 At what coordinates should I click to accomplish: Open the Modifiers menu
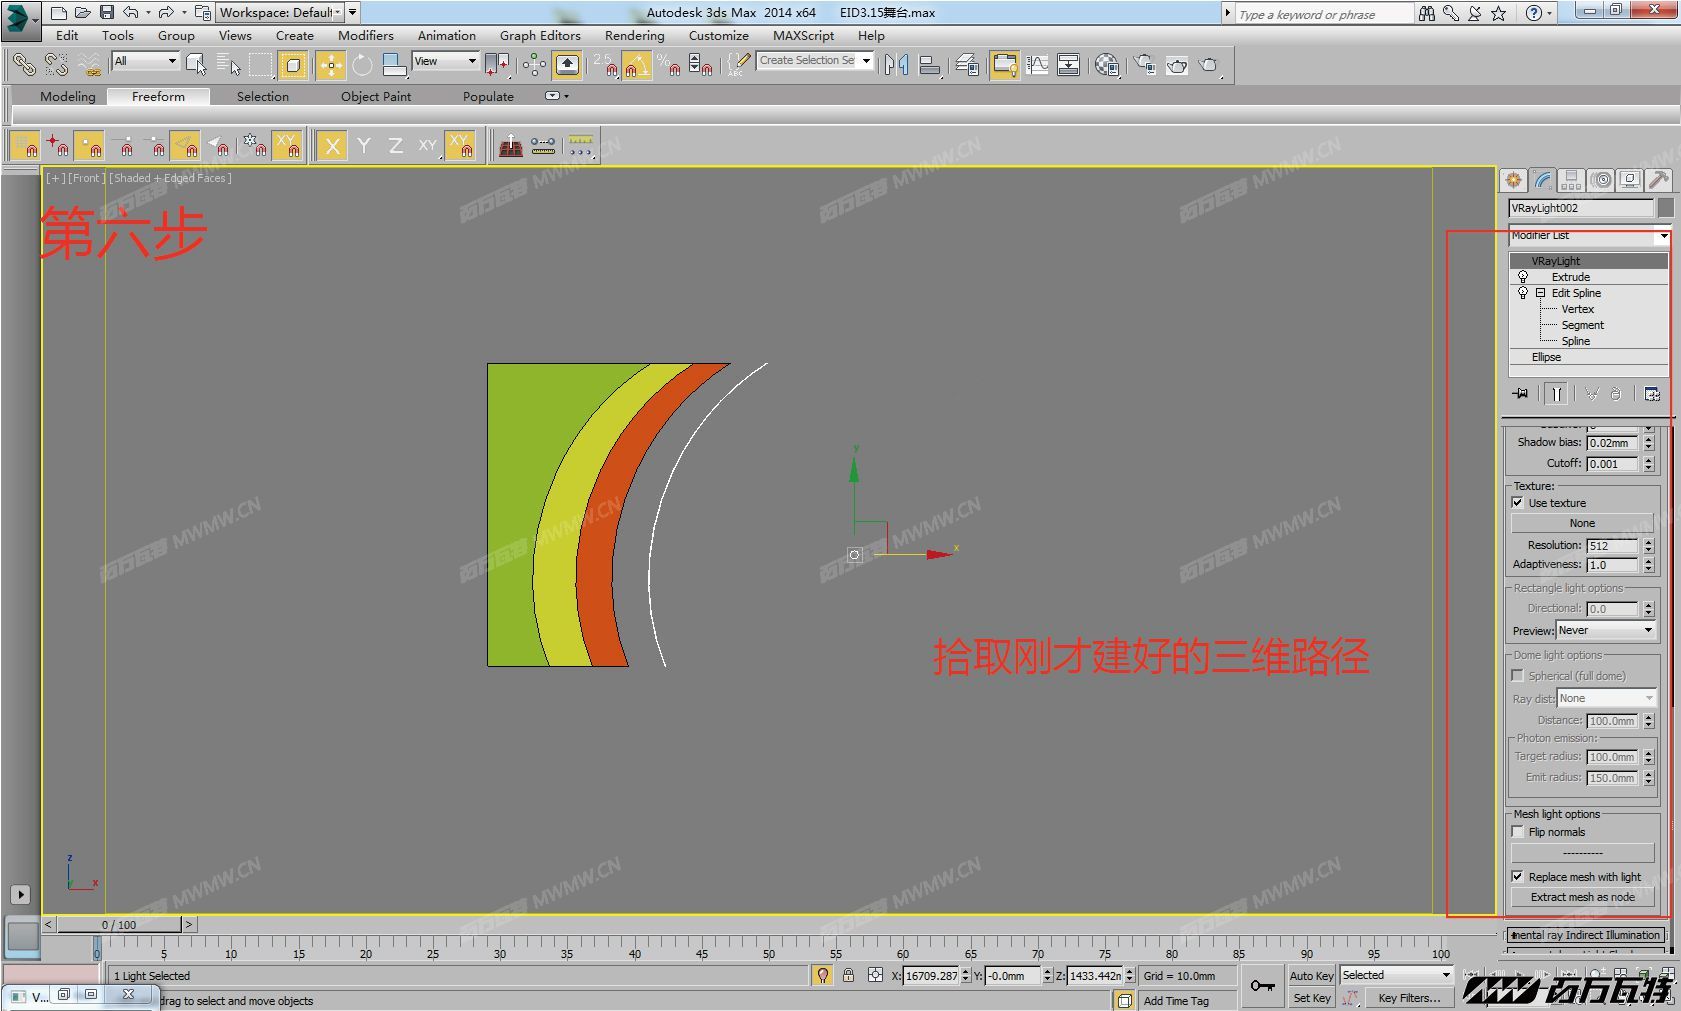[x=366, y=35]
